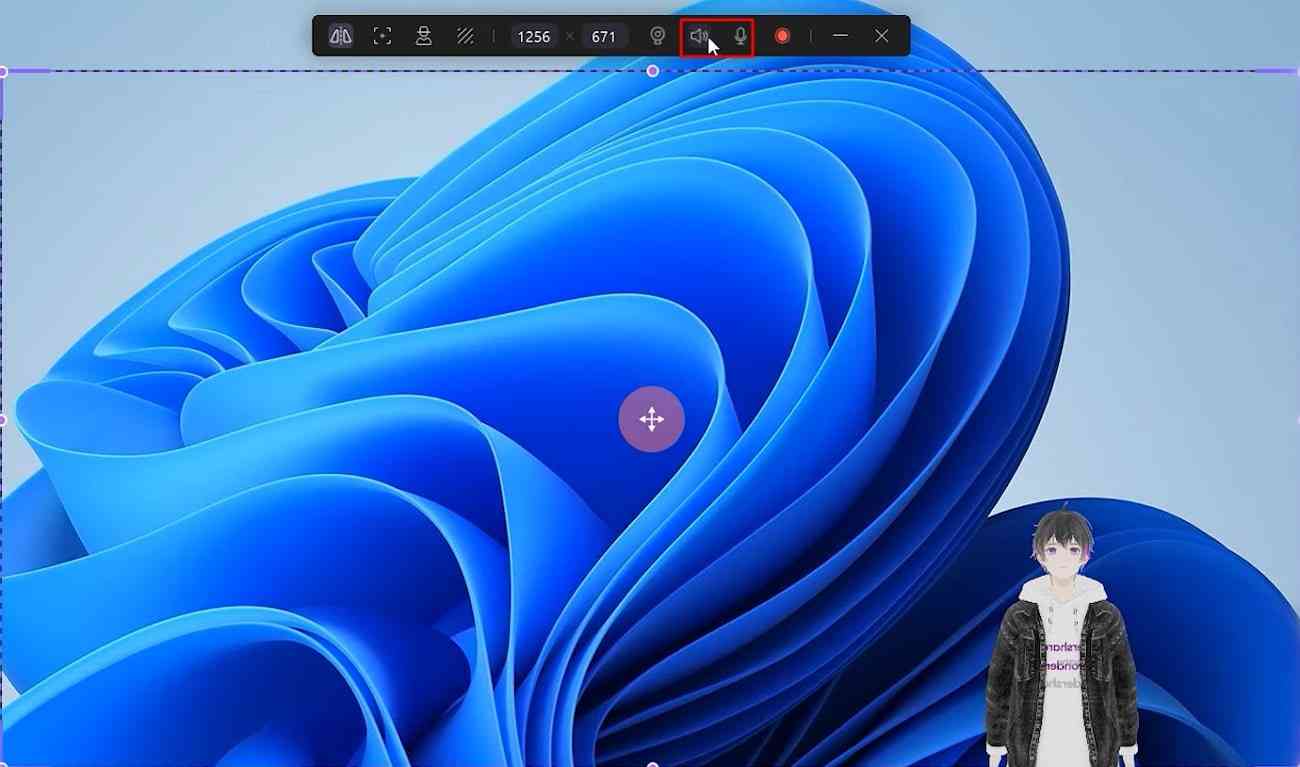1300x767 pixels.
Task: Mute the system audio speaker icon
Action: (699, 36)
